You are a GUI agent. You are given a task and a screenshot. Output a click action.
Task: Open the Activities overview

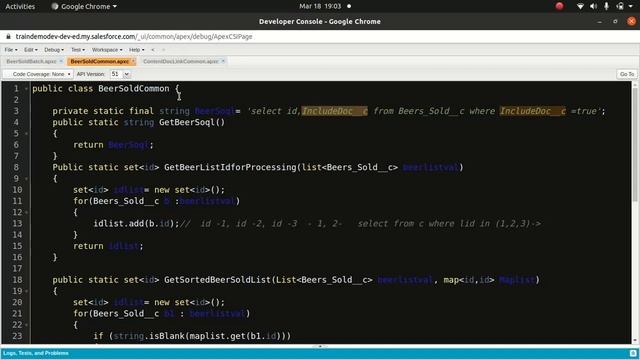pos(20,7)
